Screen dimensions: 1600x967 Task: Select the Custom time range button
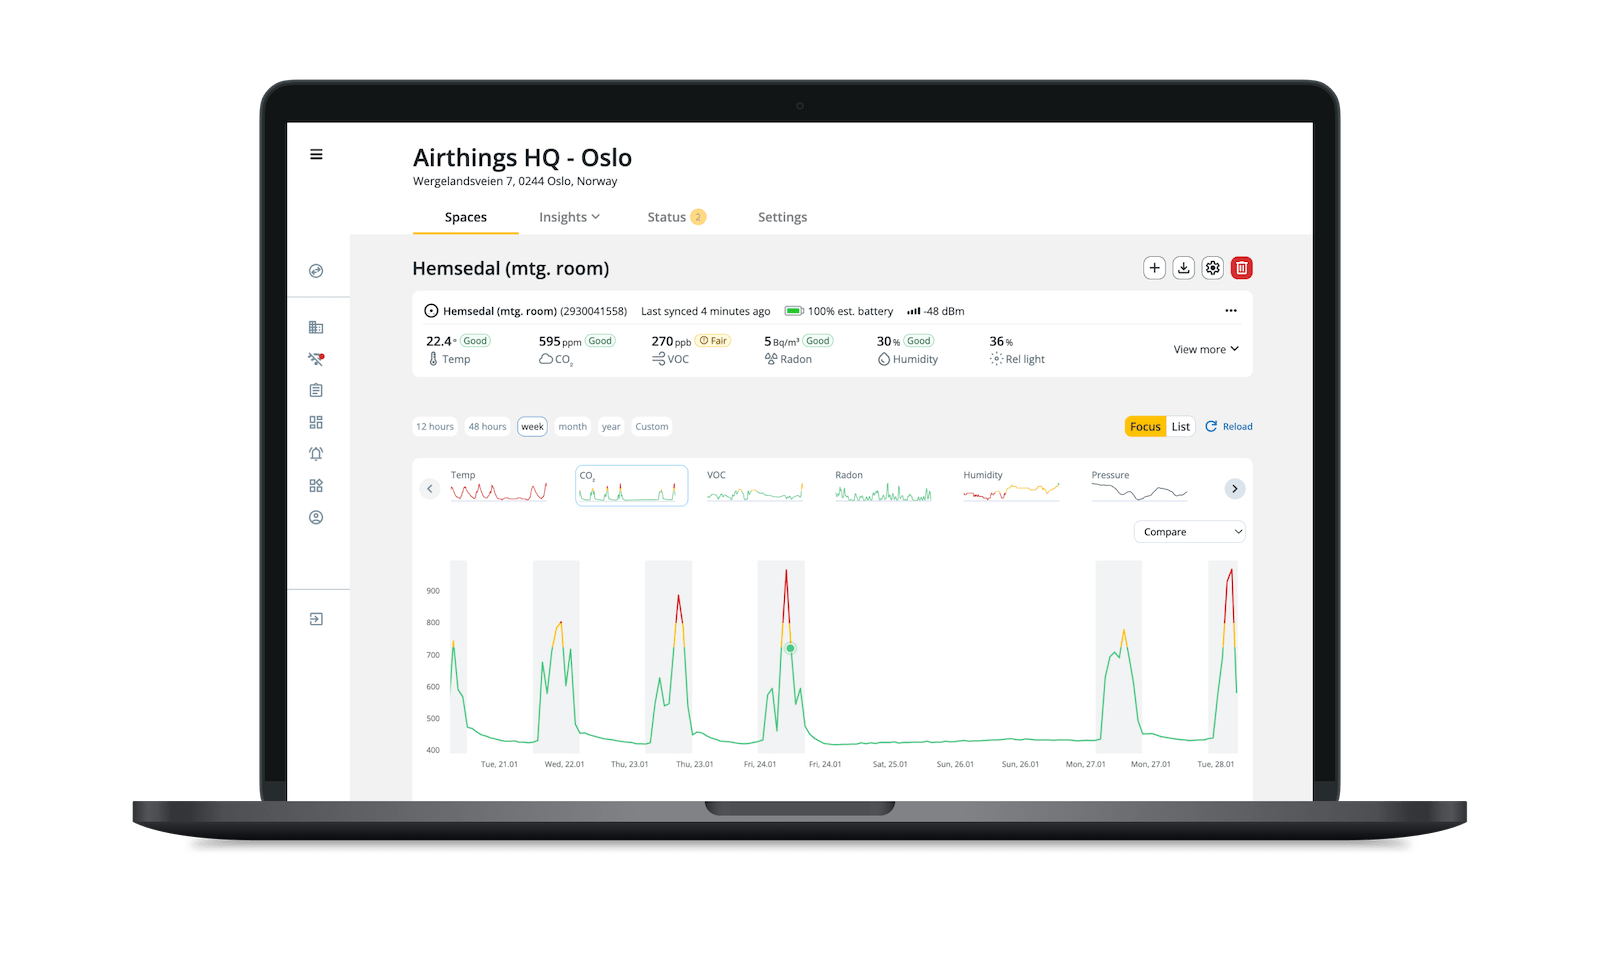[x=651, y=427]
